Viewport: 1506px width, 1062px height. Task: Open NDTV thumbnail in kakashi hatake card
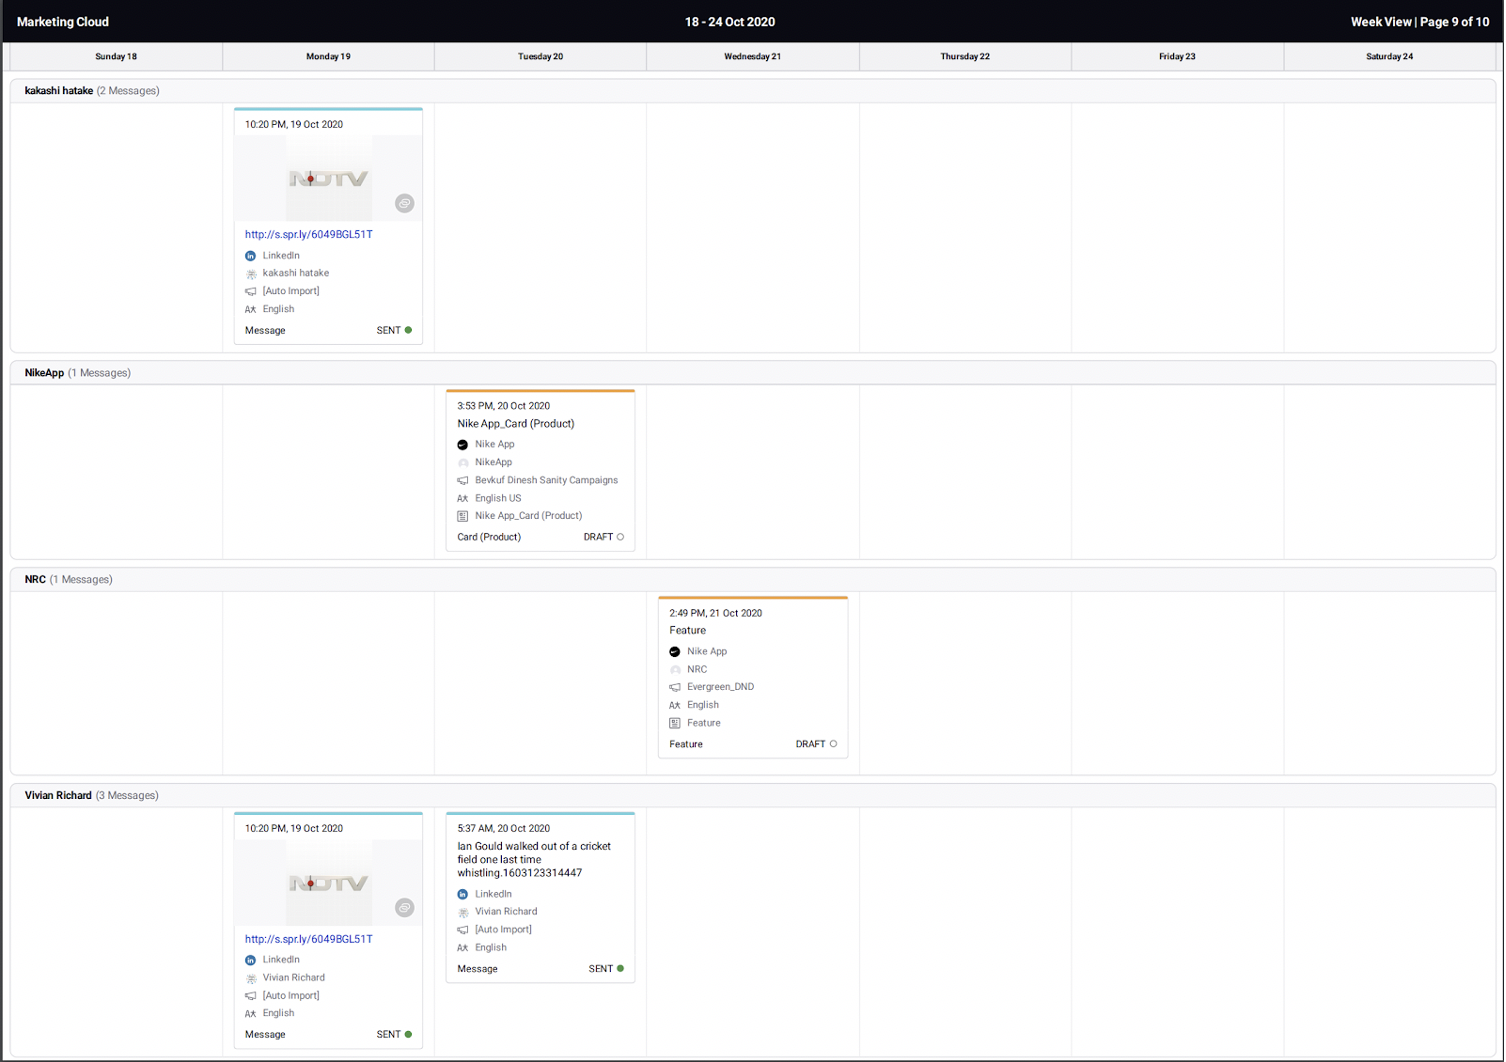(328, 178)
